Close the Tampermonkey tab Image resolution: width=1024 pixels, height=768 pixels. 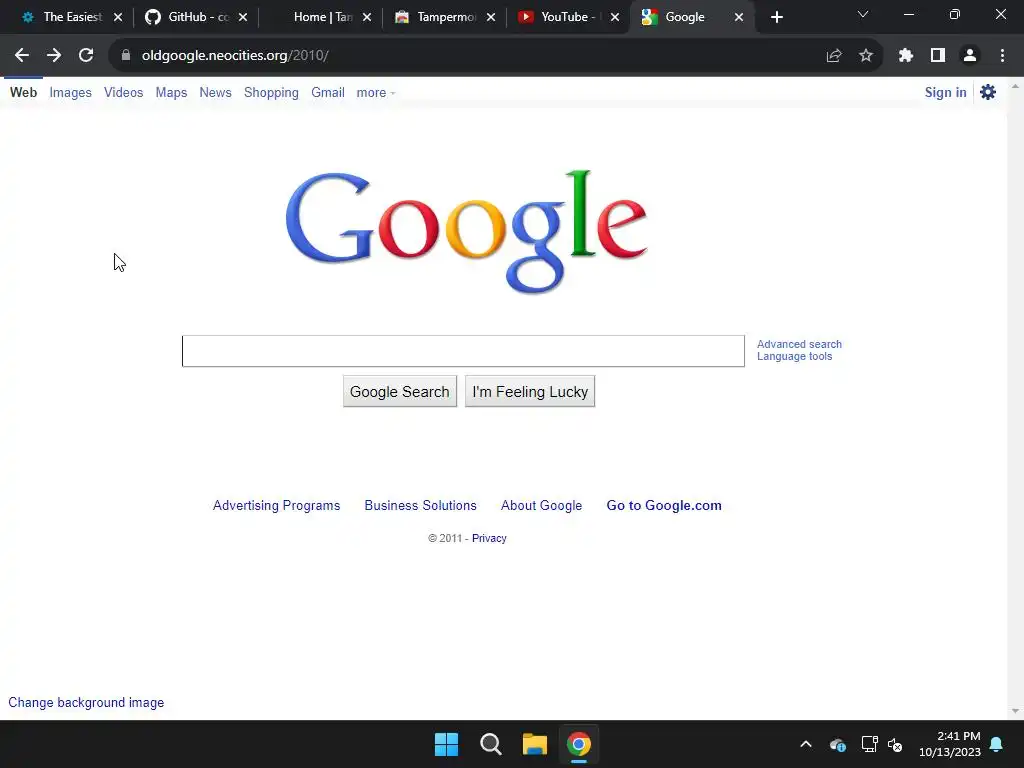(x=491, y=17)
